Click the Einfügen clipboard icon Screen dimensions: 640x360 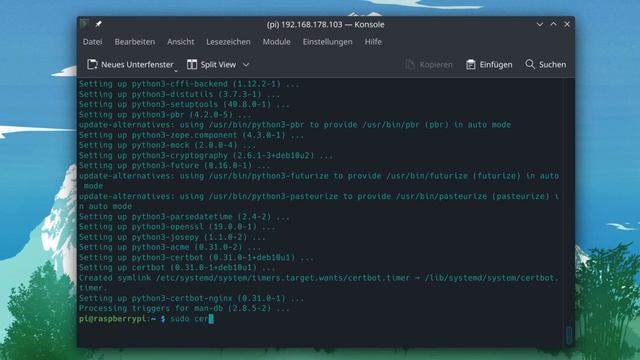(x=471, y=64)
